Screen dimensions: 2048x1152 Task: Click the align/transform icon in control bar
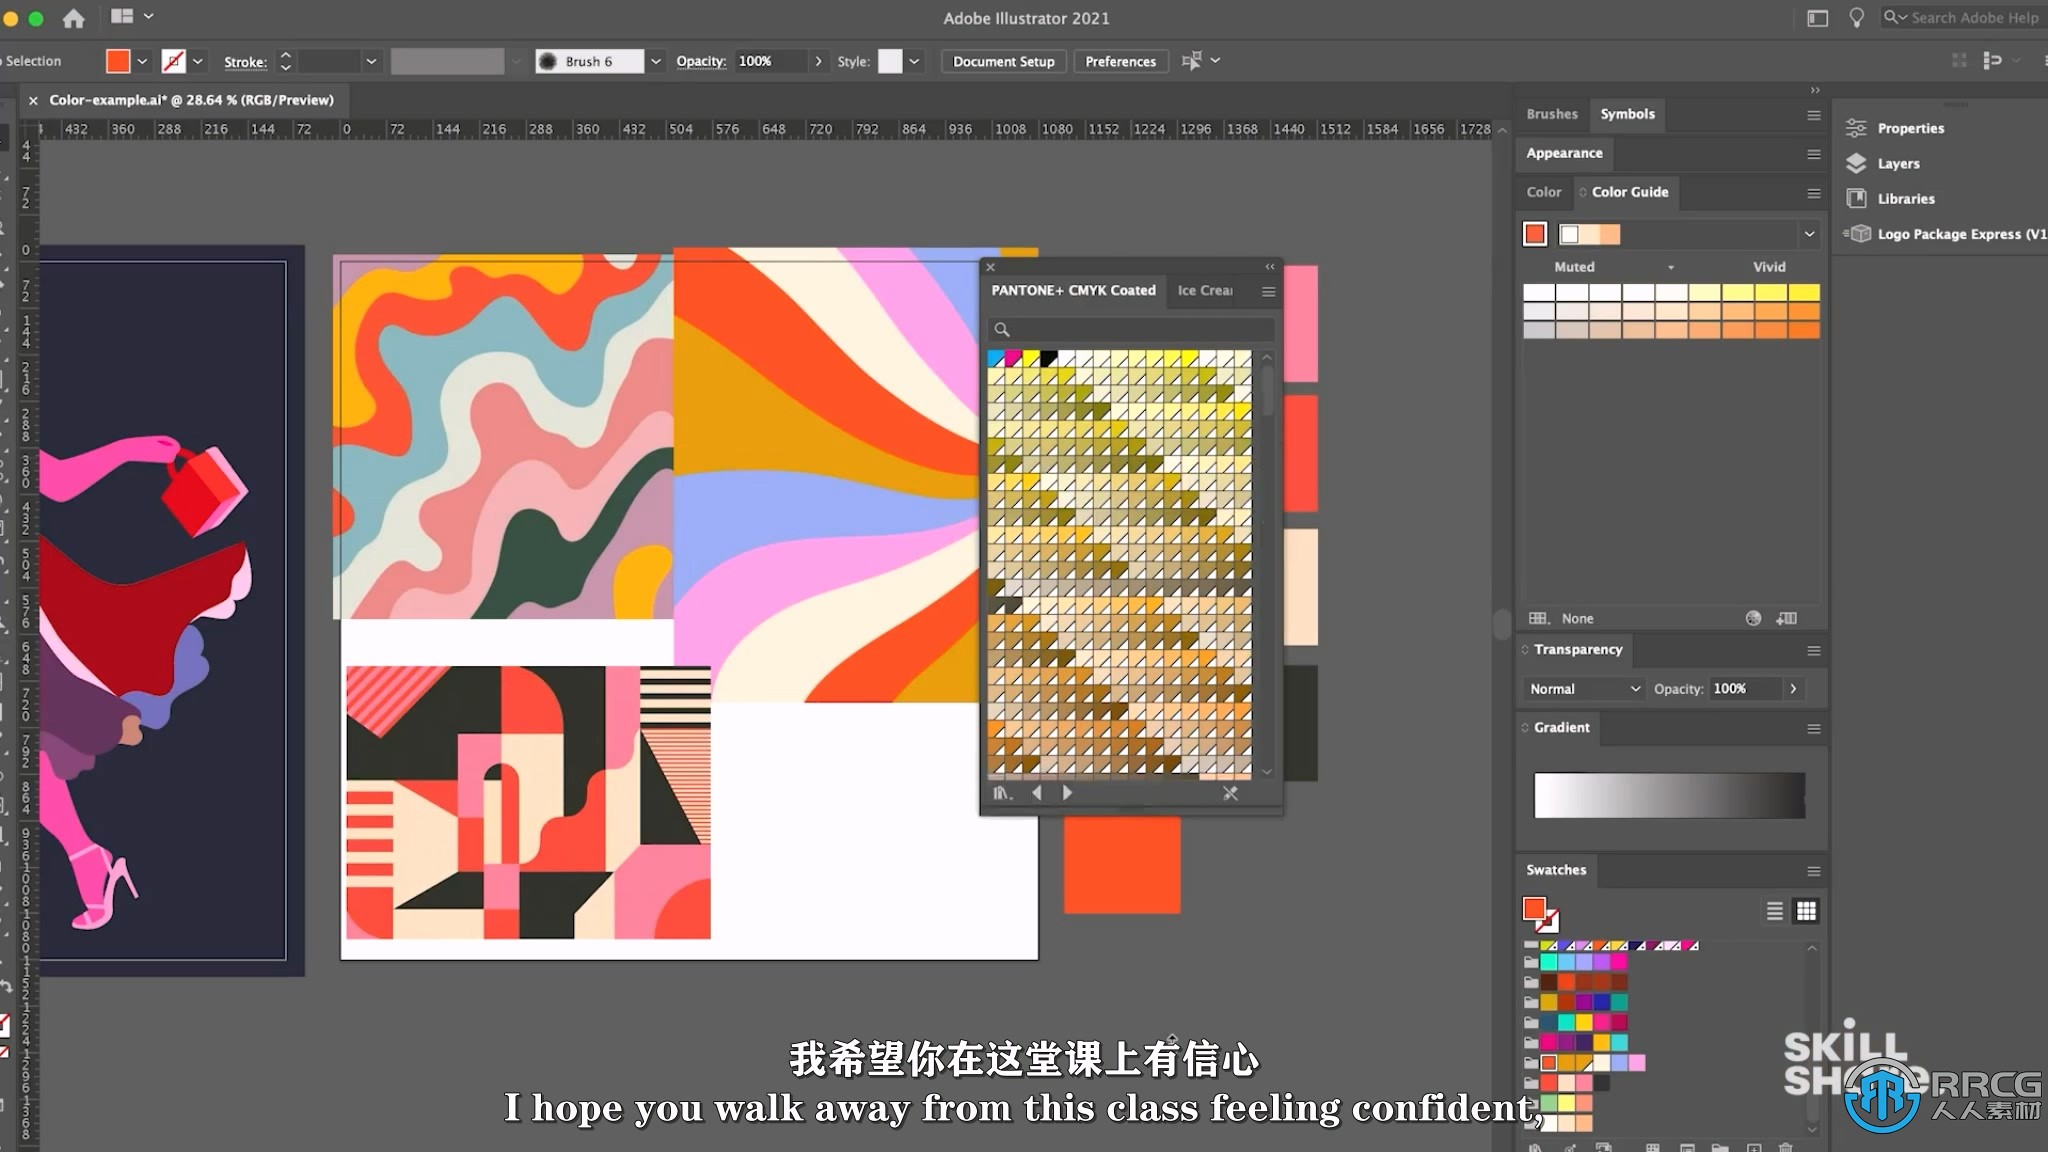coord(1191,61)
